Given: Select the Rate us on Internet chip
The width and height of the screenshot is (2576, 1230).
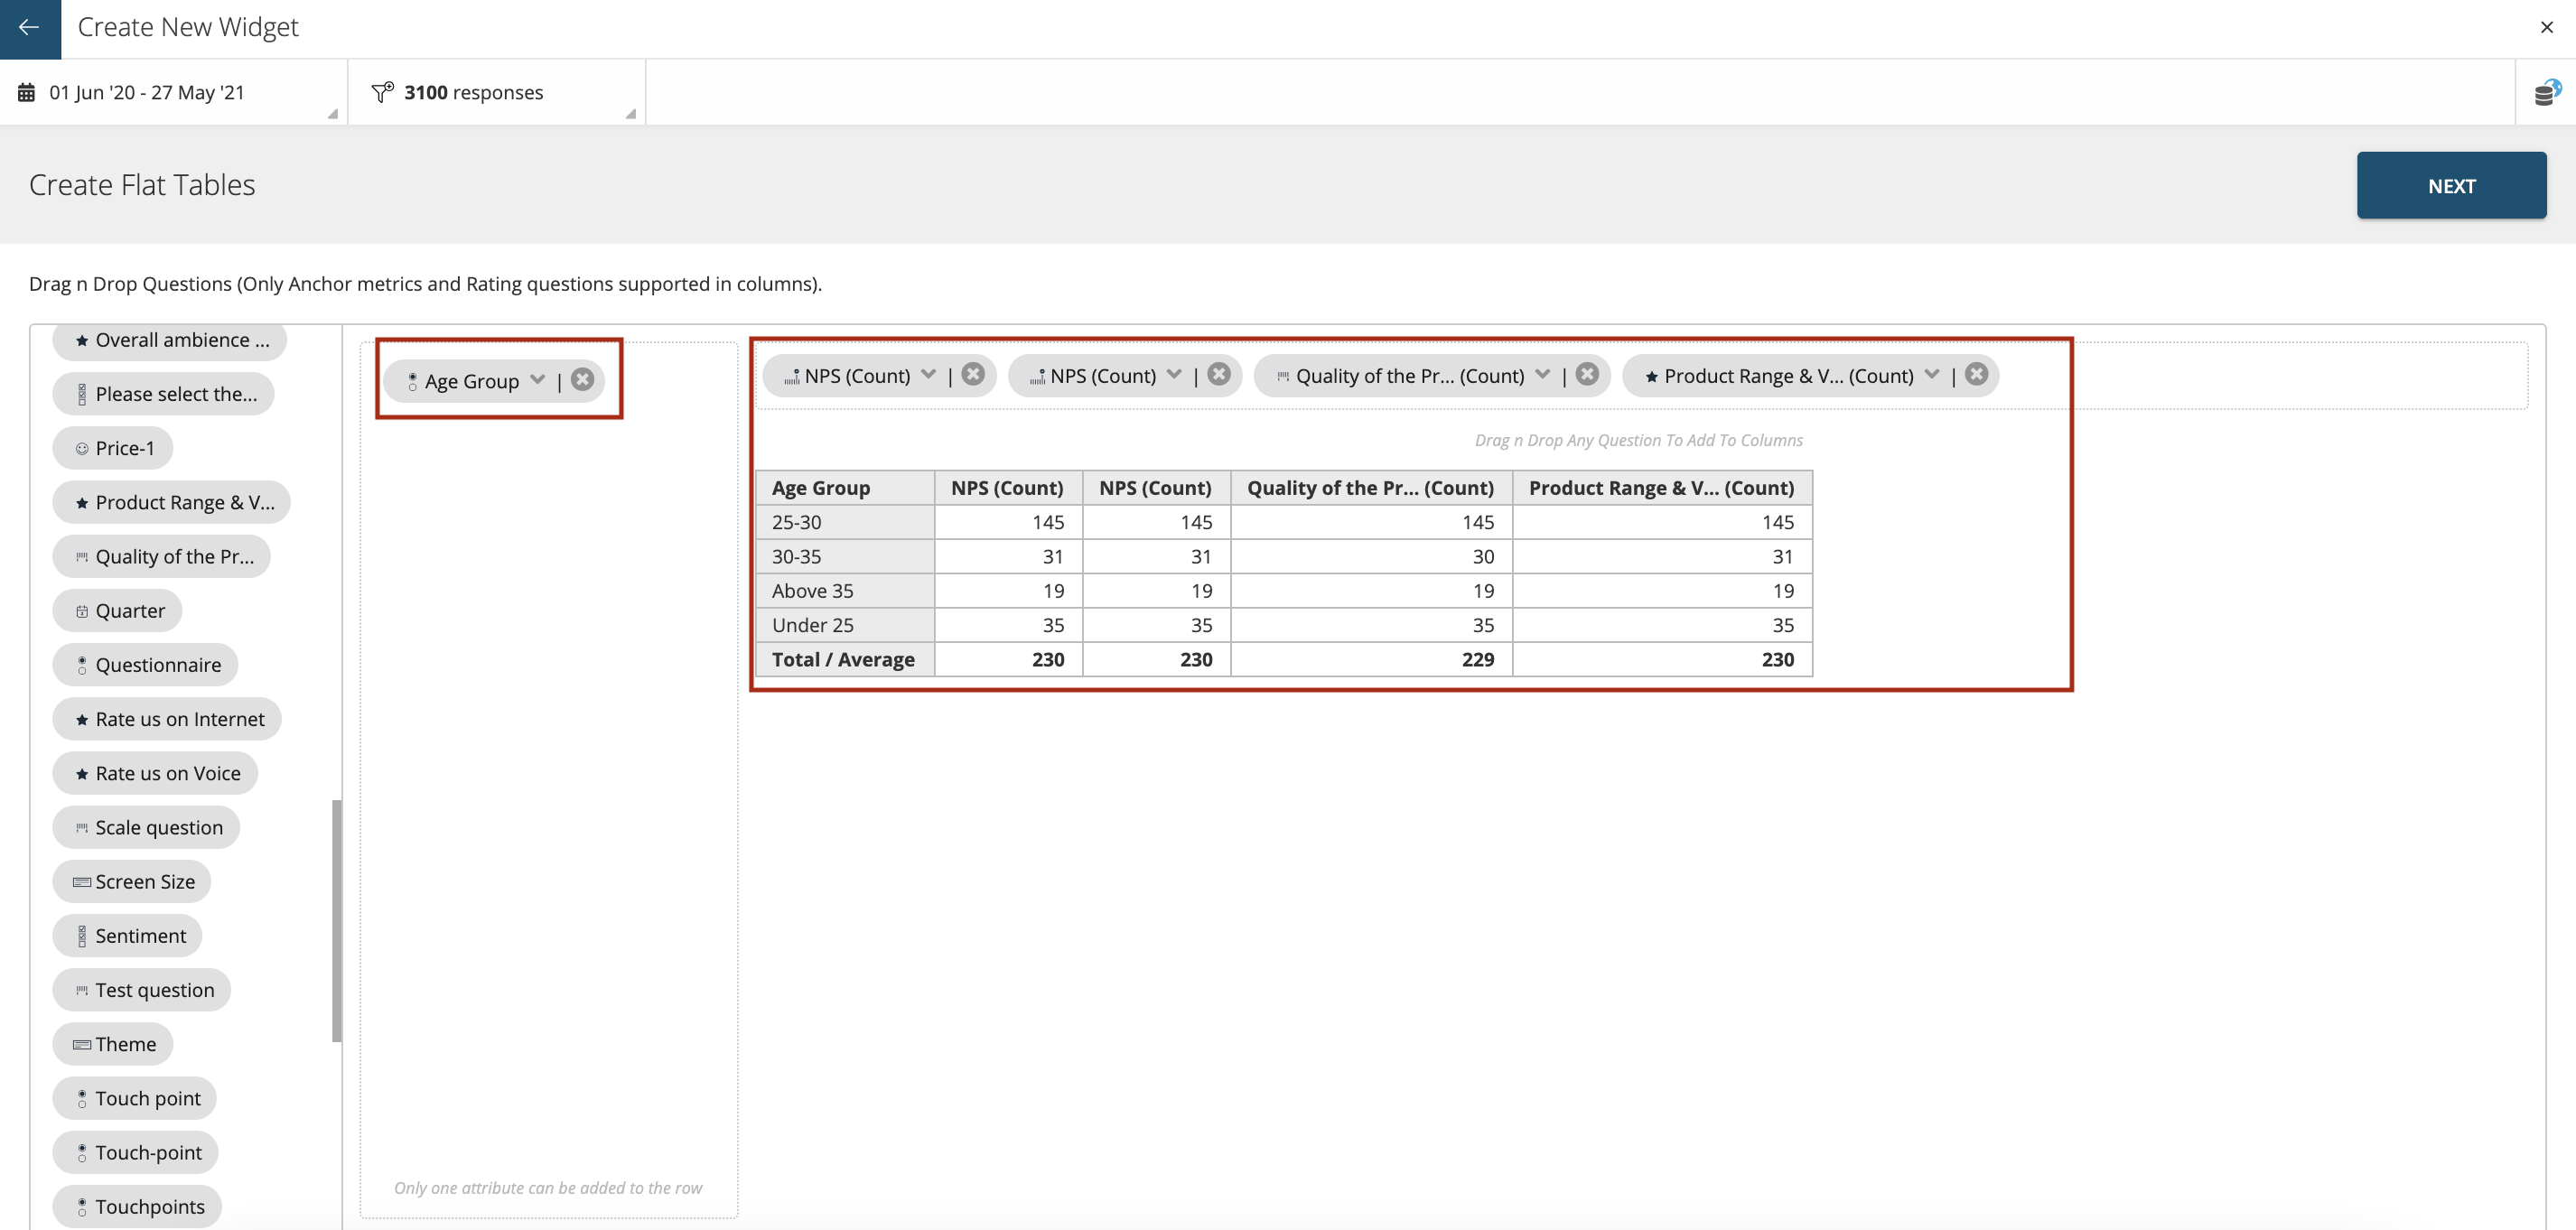Looking at the screenshot, I should tap(167, 719).
